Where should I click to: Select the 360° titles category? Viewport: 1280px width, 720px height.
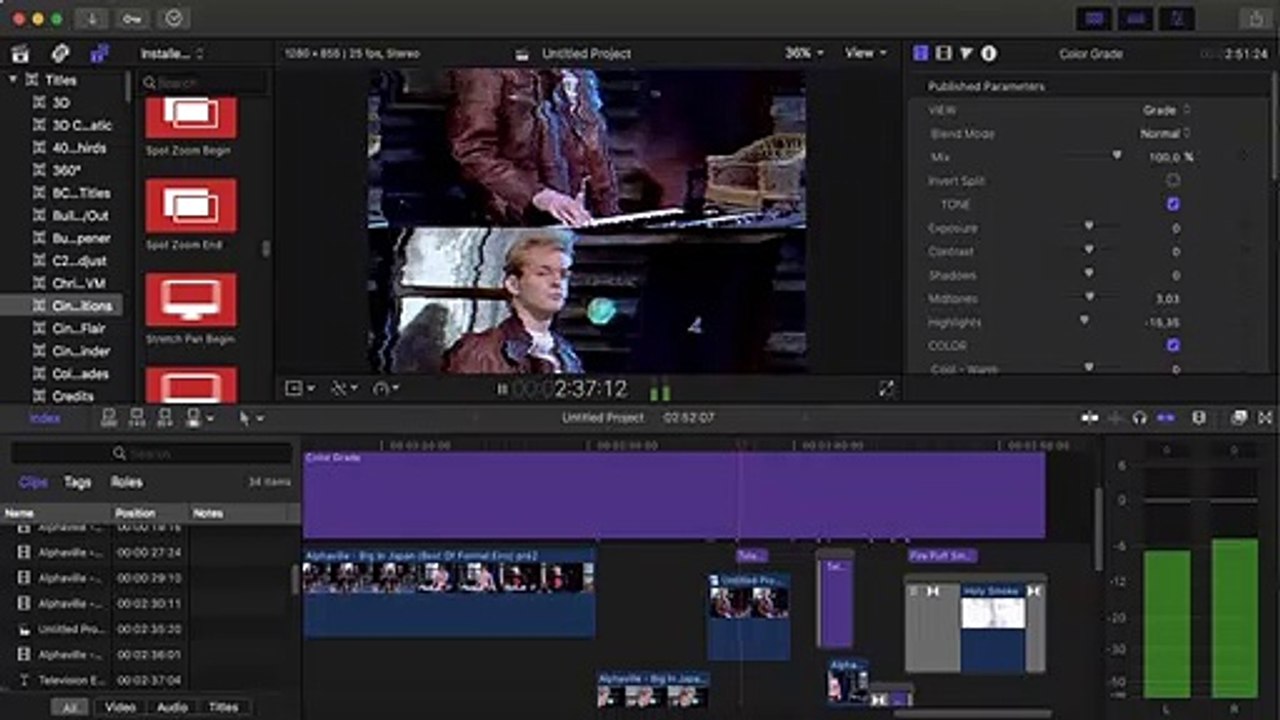coord(66,171)
